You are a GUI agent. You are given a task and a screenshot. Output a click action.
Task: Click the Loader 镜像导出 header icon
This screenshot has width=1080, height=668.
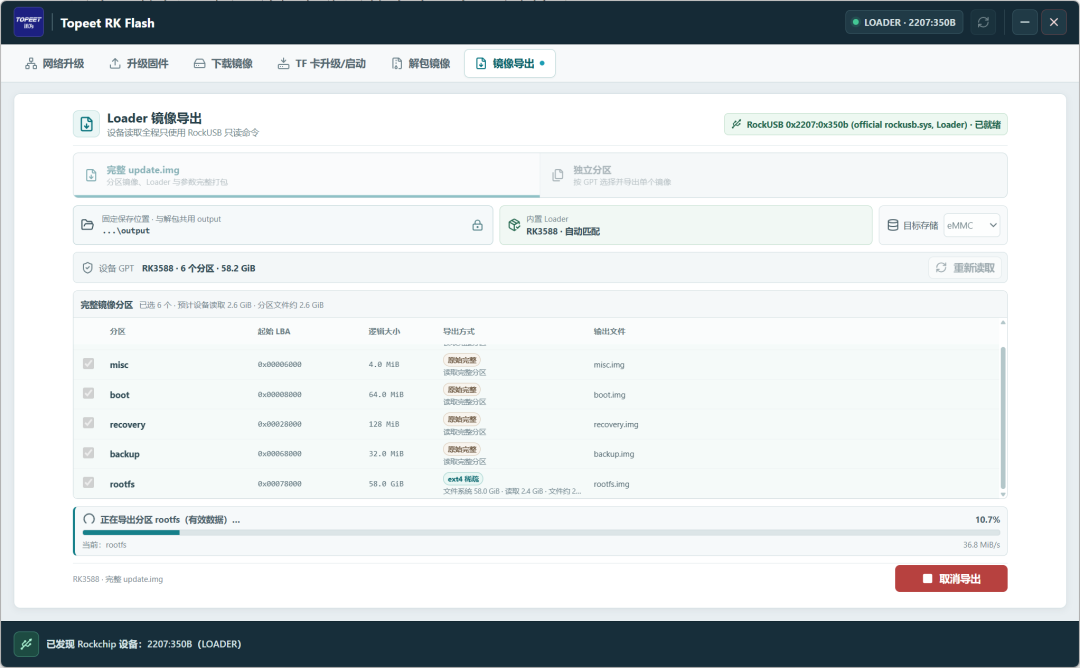tap(87, 124)
